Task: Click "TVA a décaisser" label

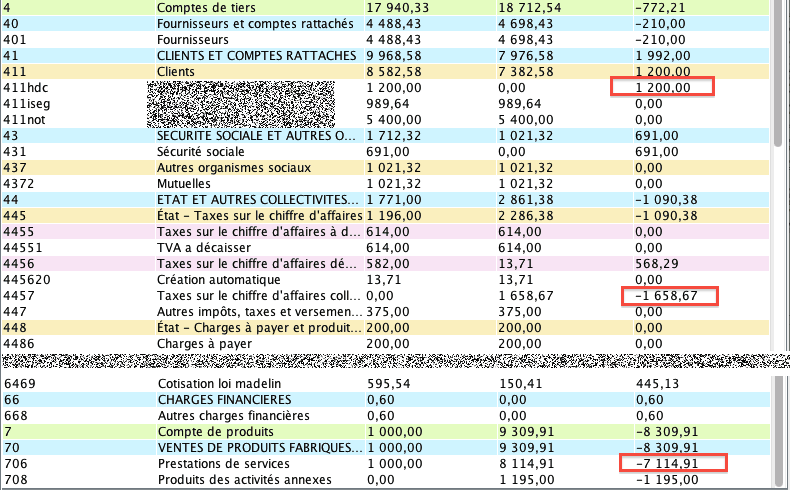Action: (x=204, y=248)
